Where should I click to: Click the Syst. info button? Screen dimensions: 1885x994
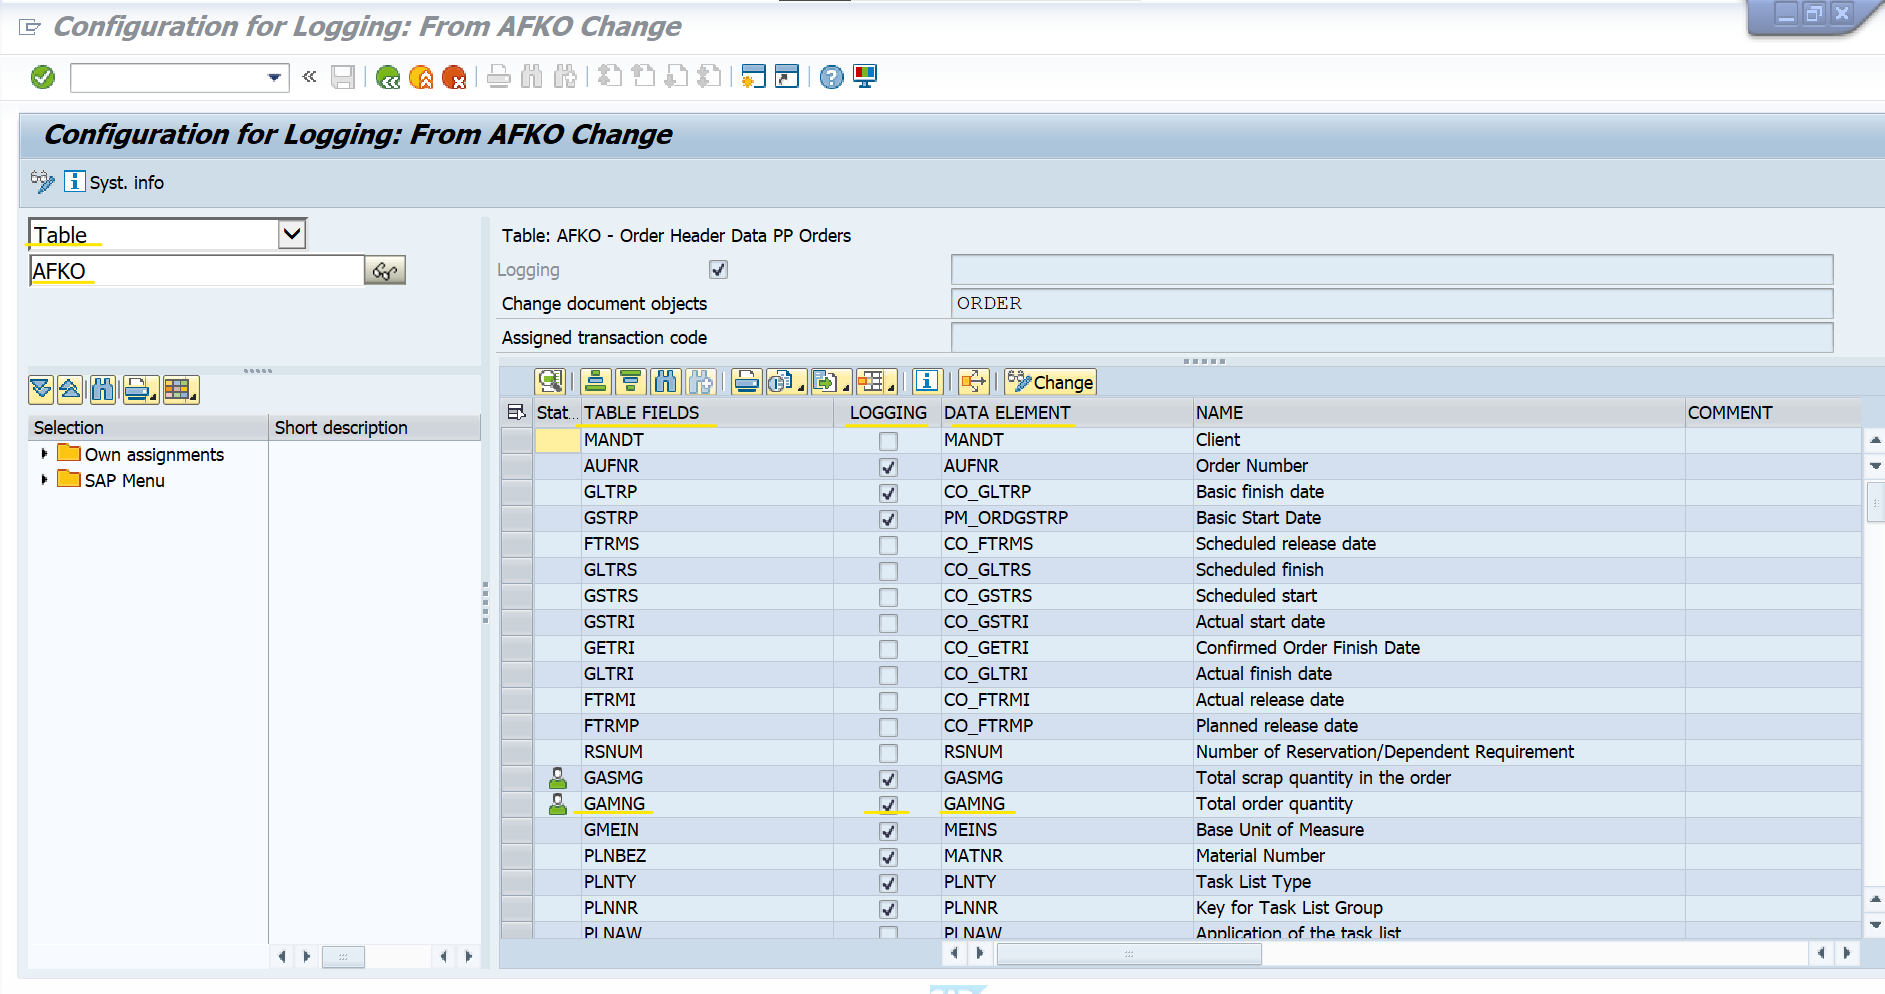coord(115,182)
